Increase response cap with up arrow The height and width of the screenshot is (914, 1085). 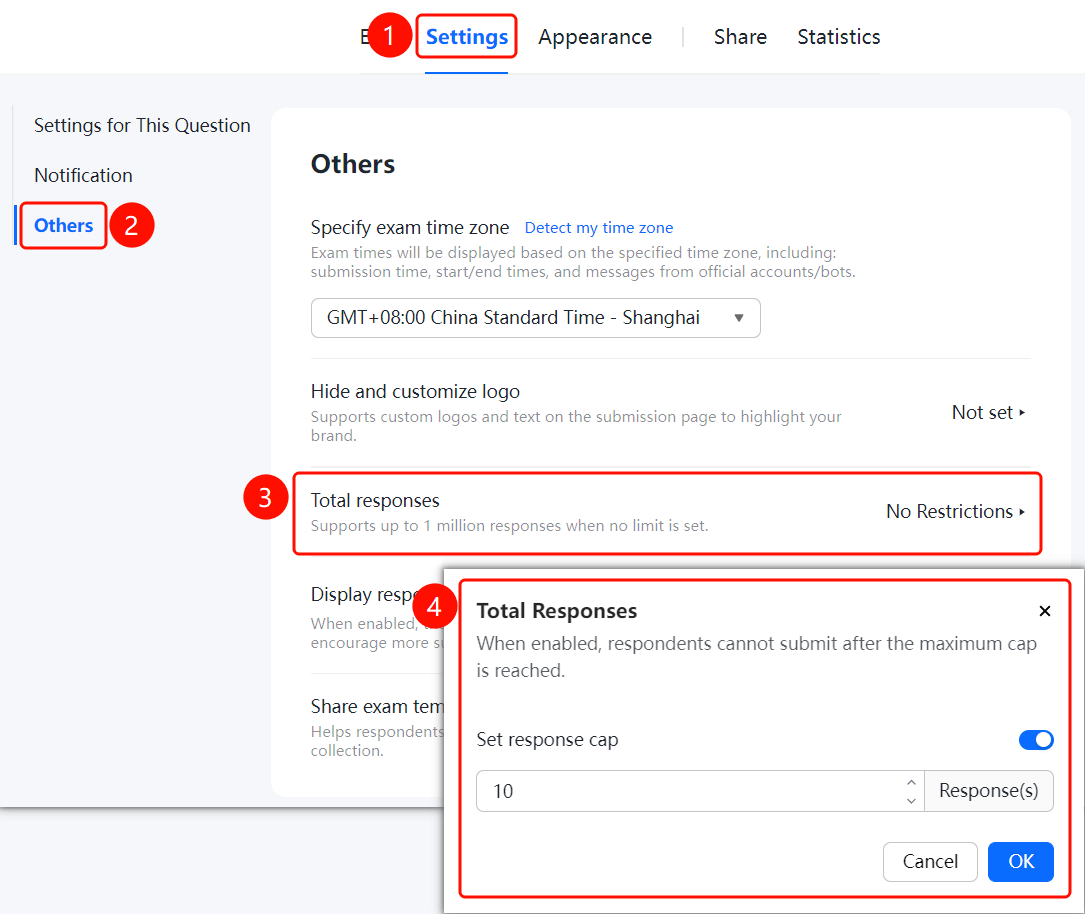coord(911,783)
